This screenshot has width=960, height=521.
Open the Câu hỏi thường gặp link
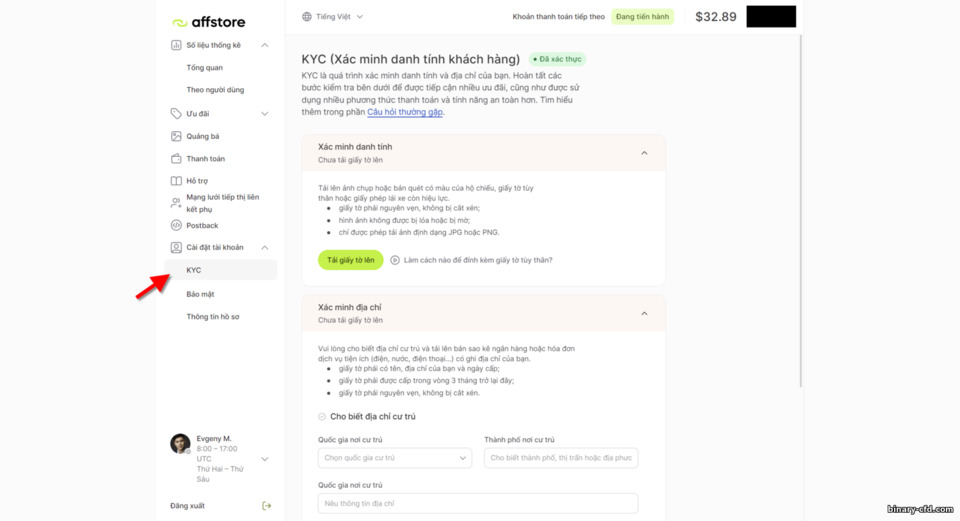(405, 112)
